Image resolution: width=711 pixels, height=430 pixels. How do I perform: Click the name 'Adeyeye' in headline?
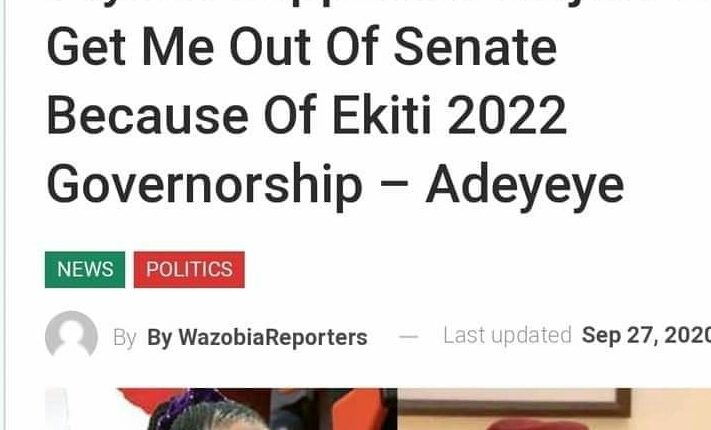[x=525, y=187]
